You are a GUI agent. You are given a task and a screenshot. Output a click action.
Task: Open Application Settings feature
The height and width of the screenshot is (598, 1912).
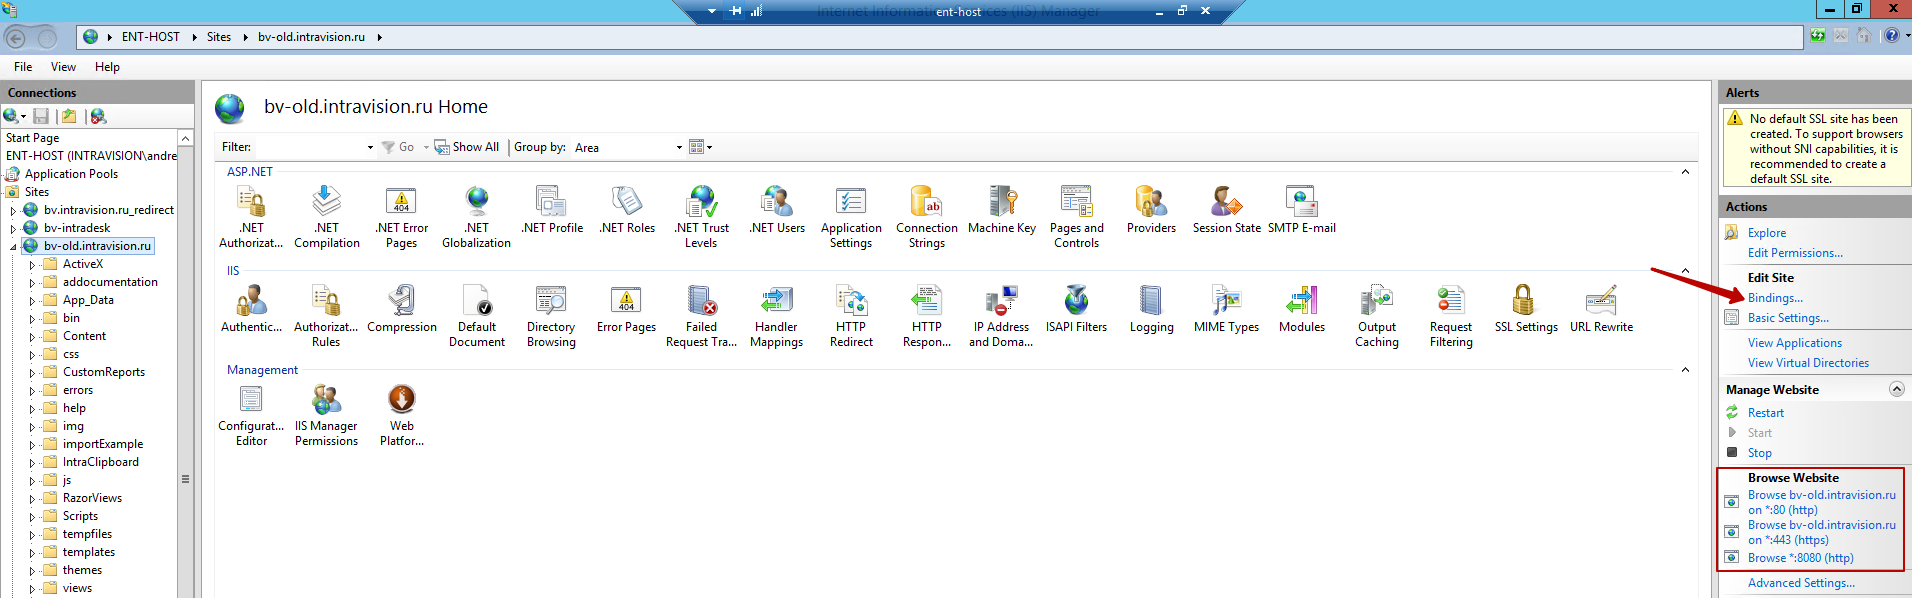point(851,216)
